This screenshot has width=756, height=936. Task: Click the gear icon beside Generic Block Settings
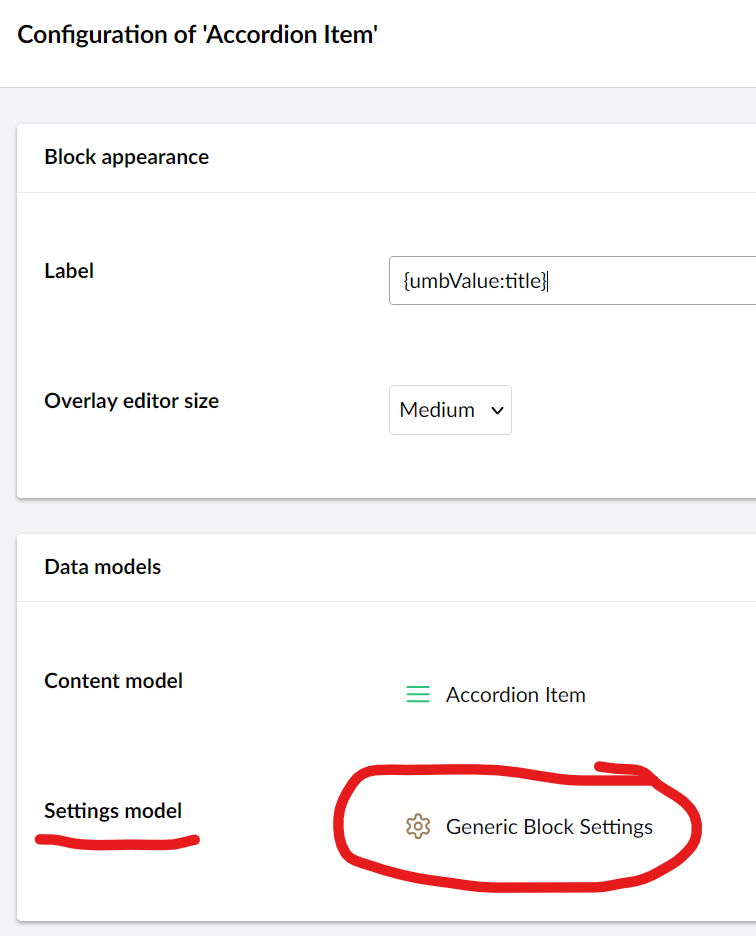pos(418,826)
